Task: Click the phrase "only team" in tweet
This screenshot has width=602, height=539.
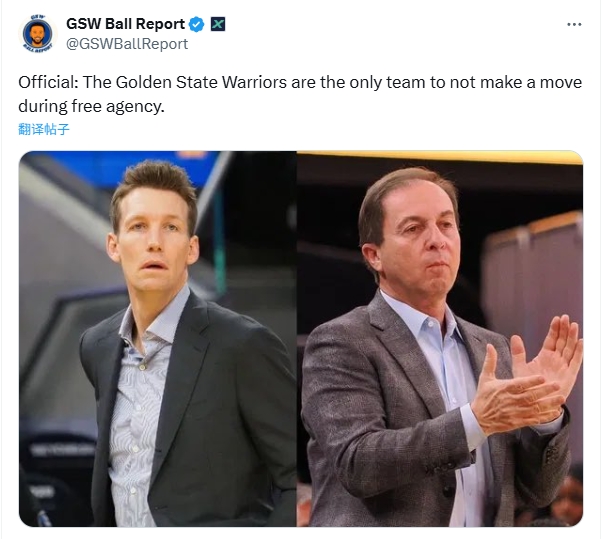Action: click(387, 82)
